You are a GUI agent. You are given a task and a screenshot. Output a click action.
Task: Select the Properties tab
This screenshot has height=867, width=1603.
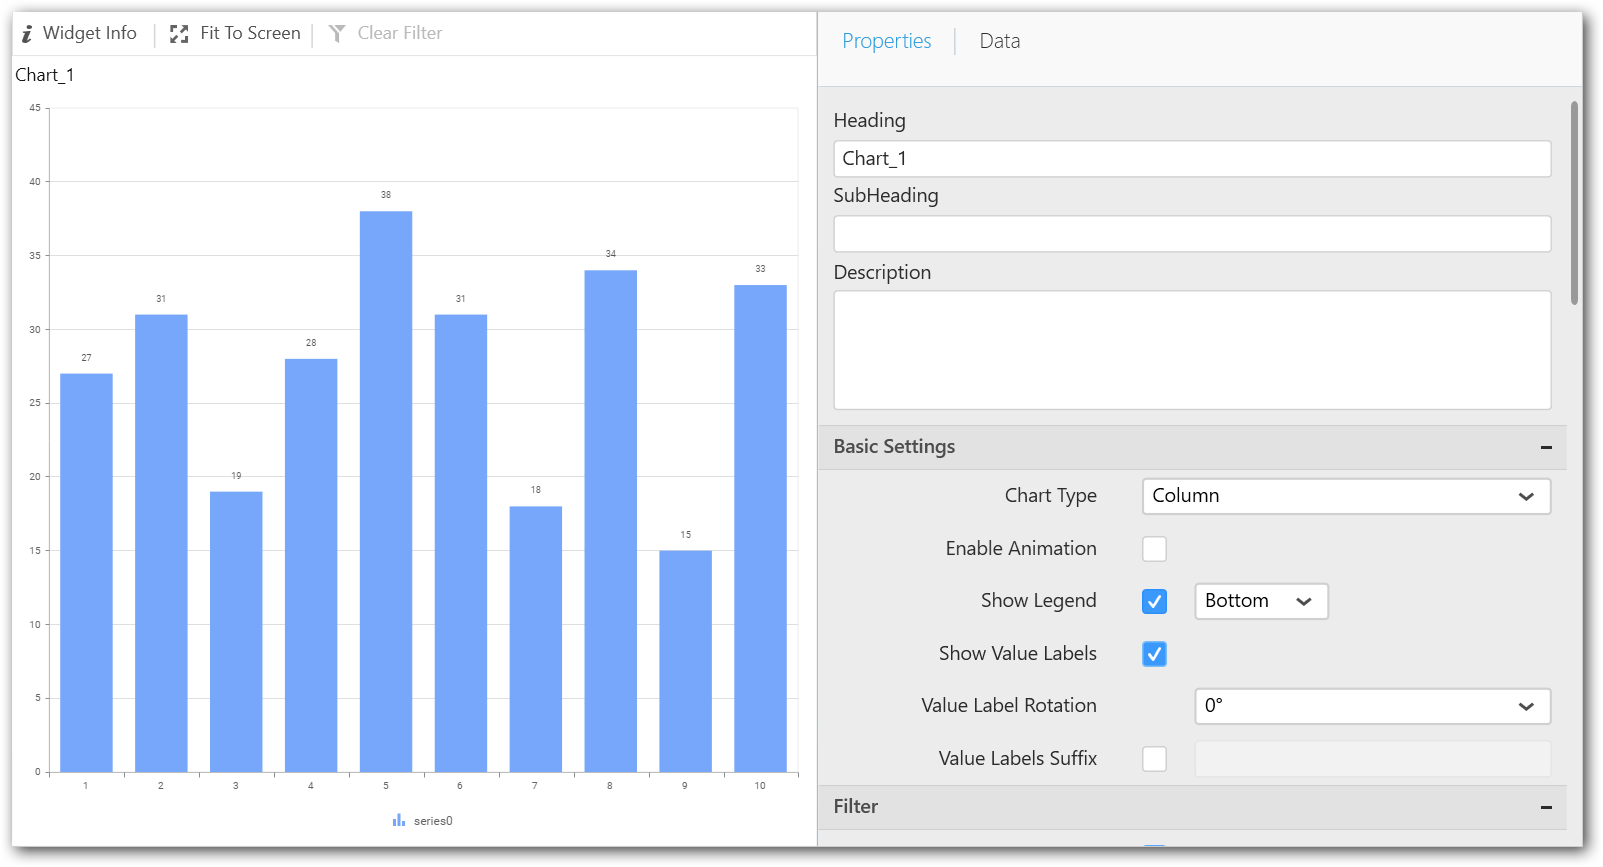[886, 41]
